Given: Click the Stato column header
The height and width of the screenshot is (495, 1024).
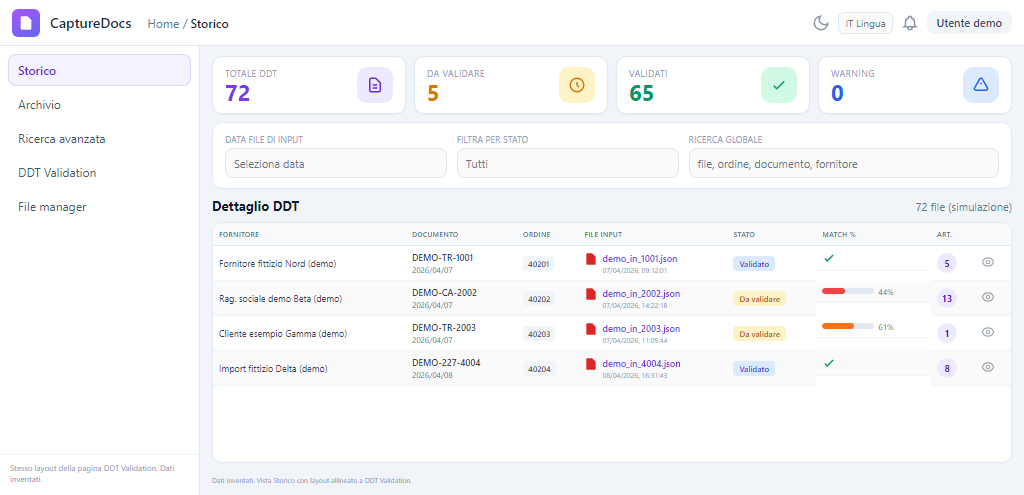Looking at the screenshot, I should tap(744, 234).
